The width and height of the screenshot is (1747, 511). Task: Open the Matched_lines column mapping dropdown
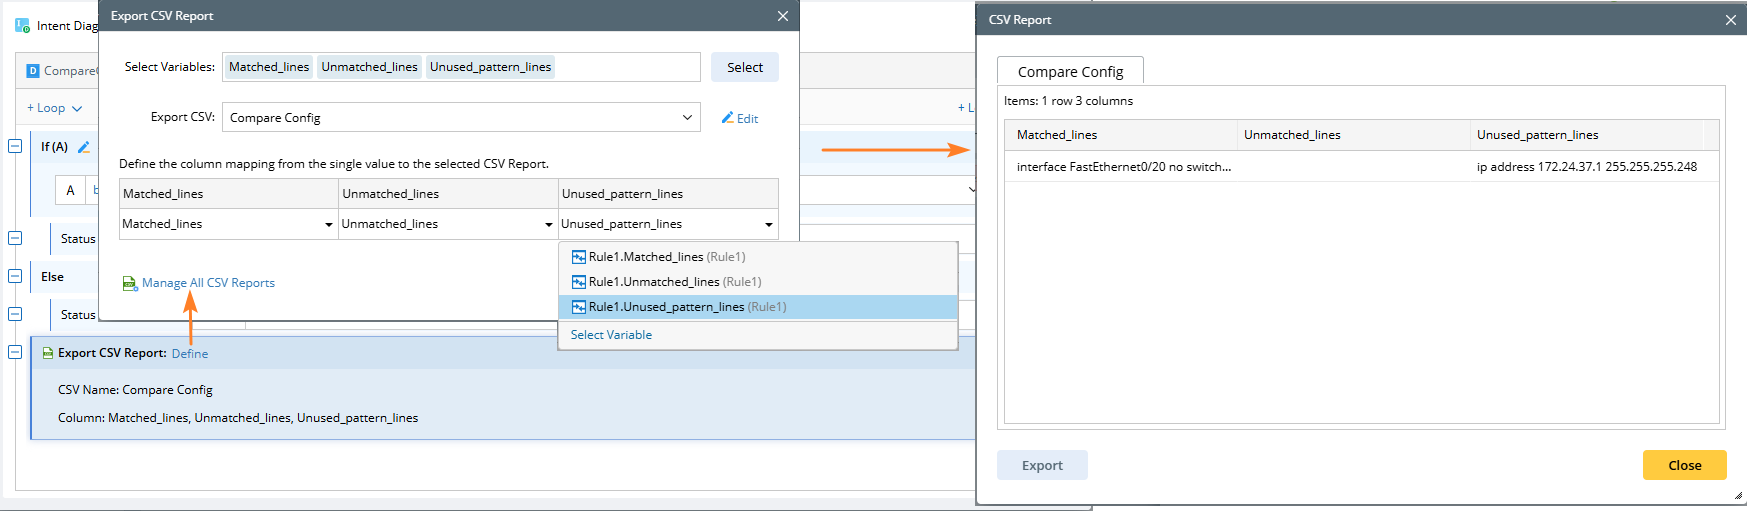329,225
